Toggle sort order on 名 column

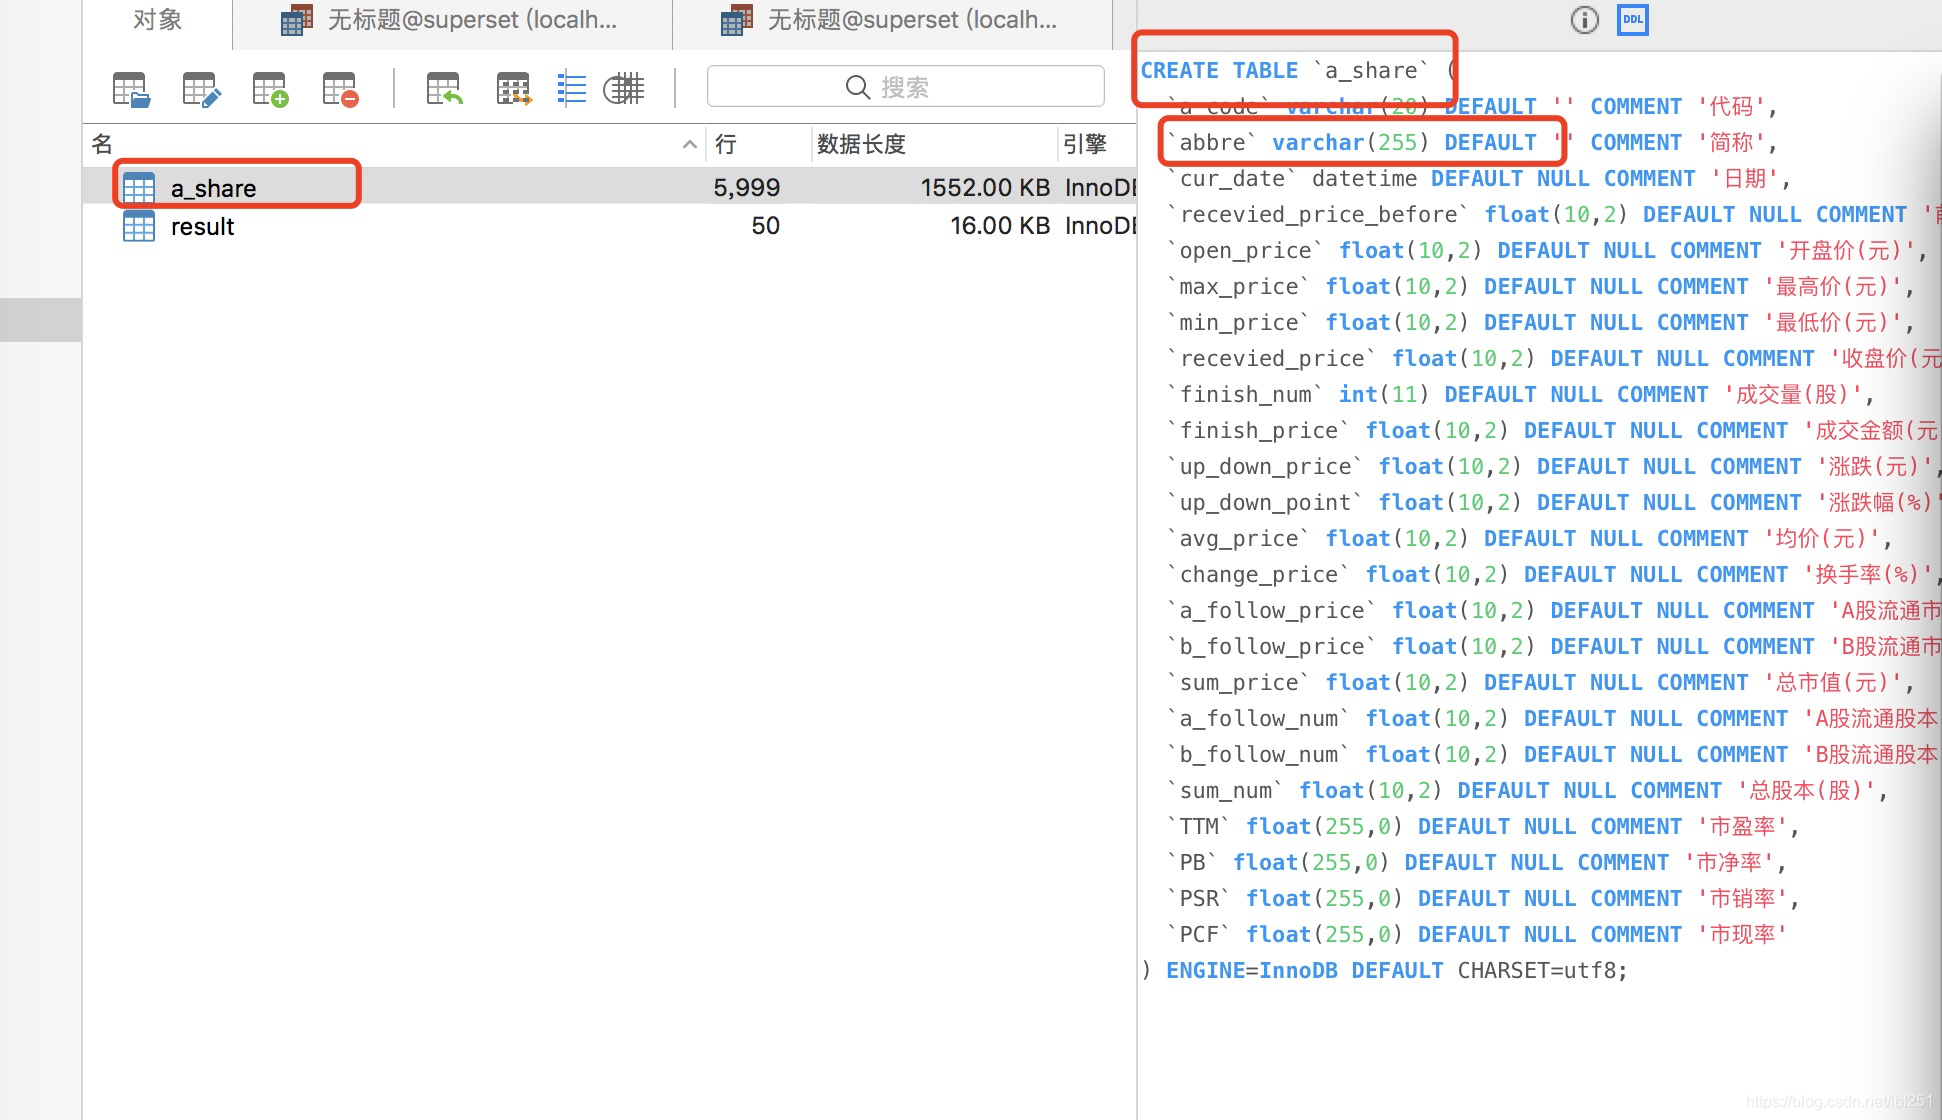(x=101, y=143)
